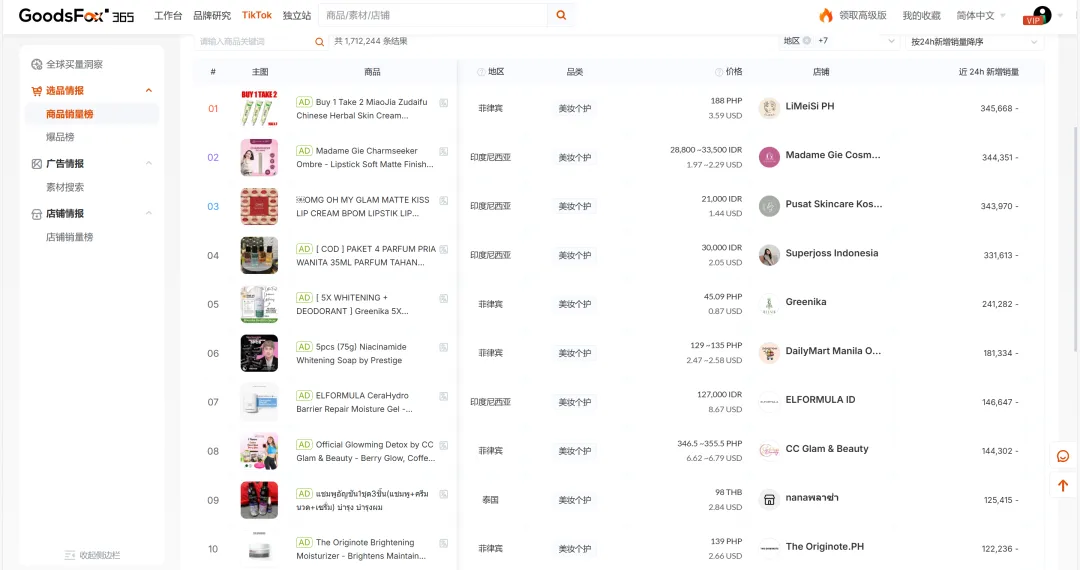Click the Pusat Skincare Kos store avatar
The height and width of the screenshot is (570, 1080).
[769, 206]
